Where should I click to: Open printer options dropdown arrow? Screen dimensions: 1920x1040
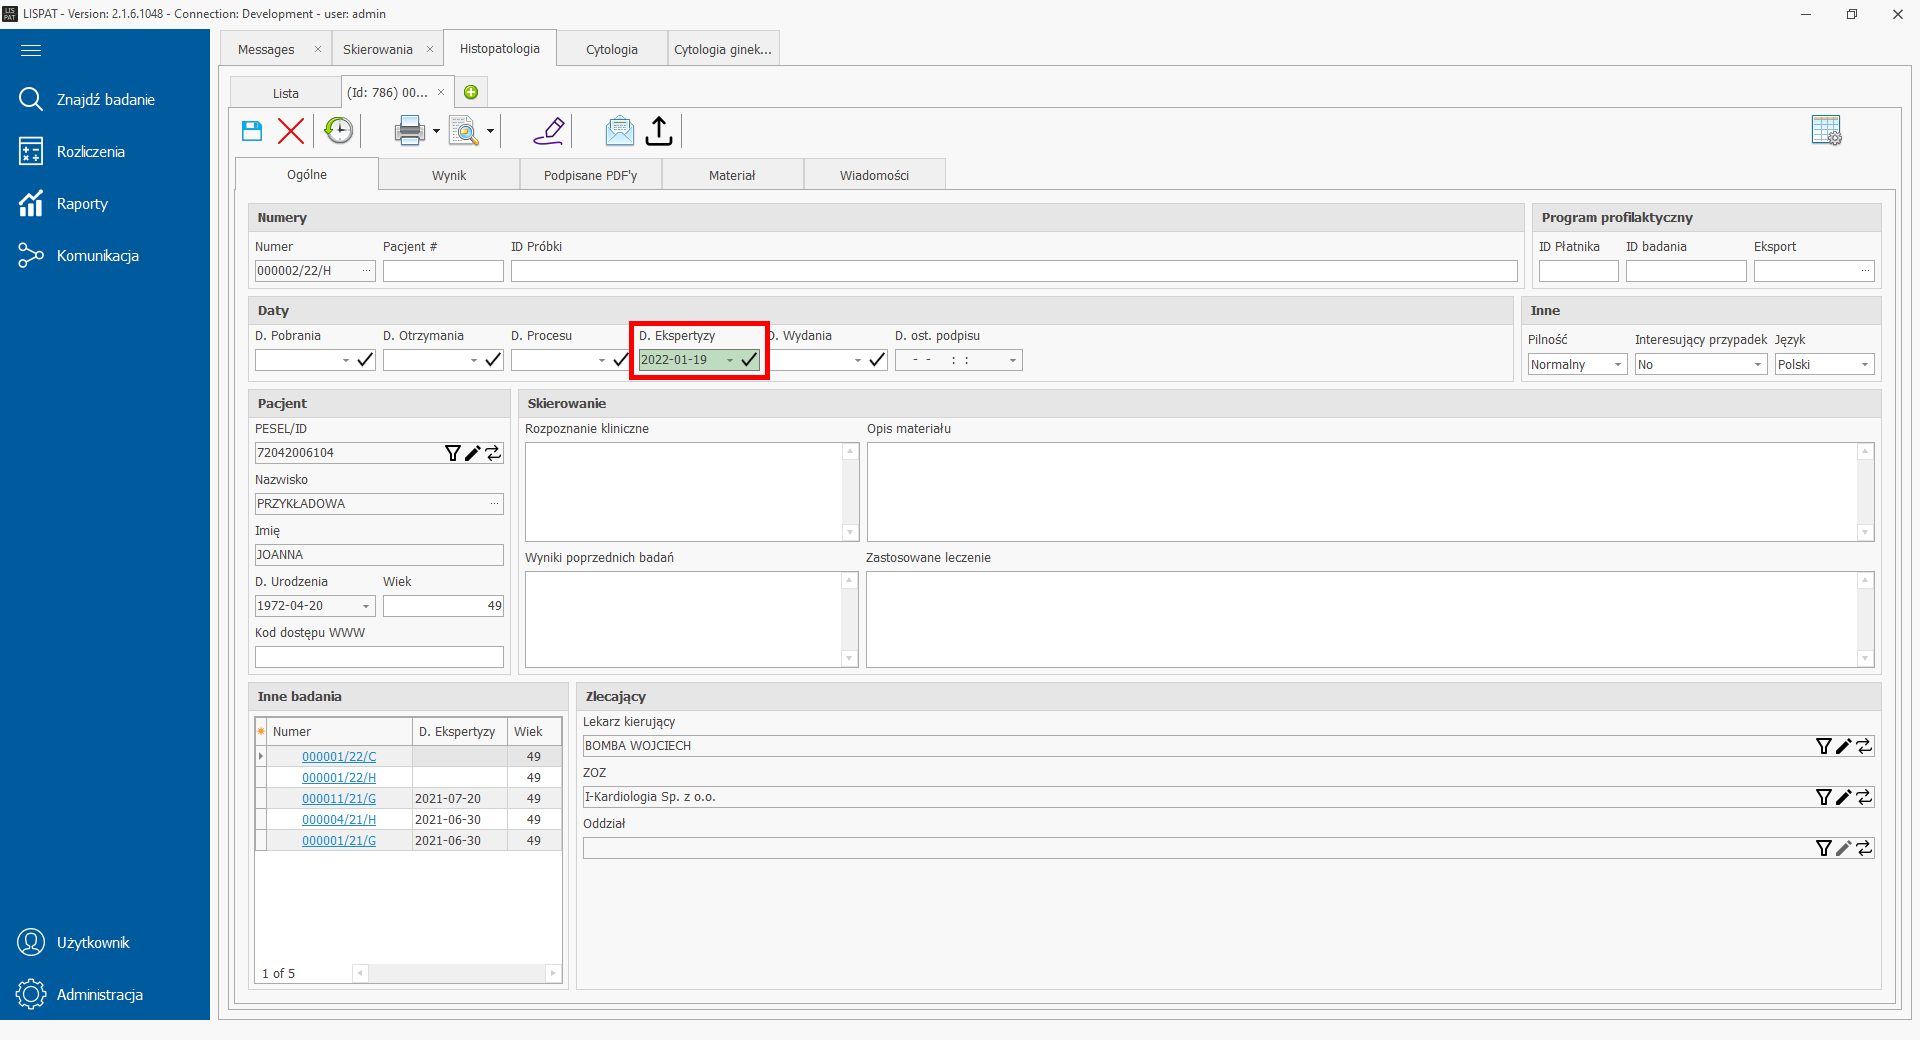(436, 131)
